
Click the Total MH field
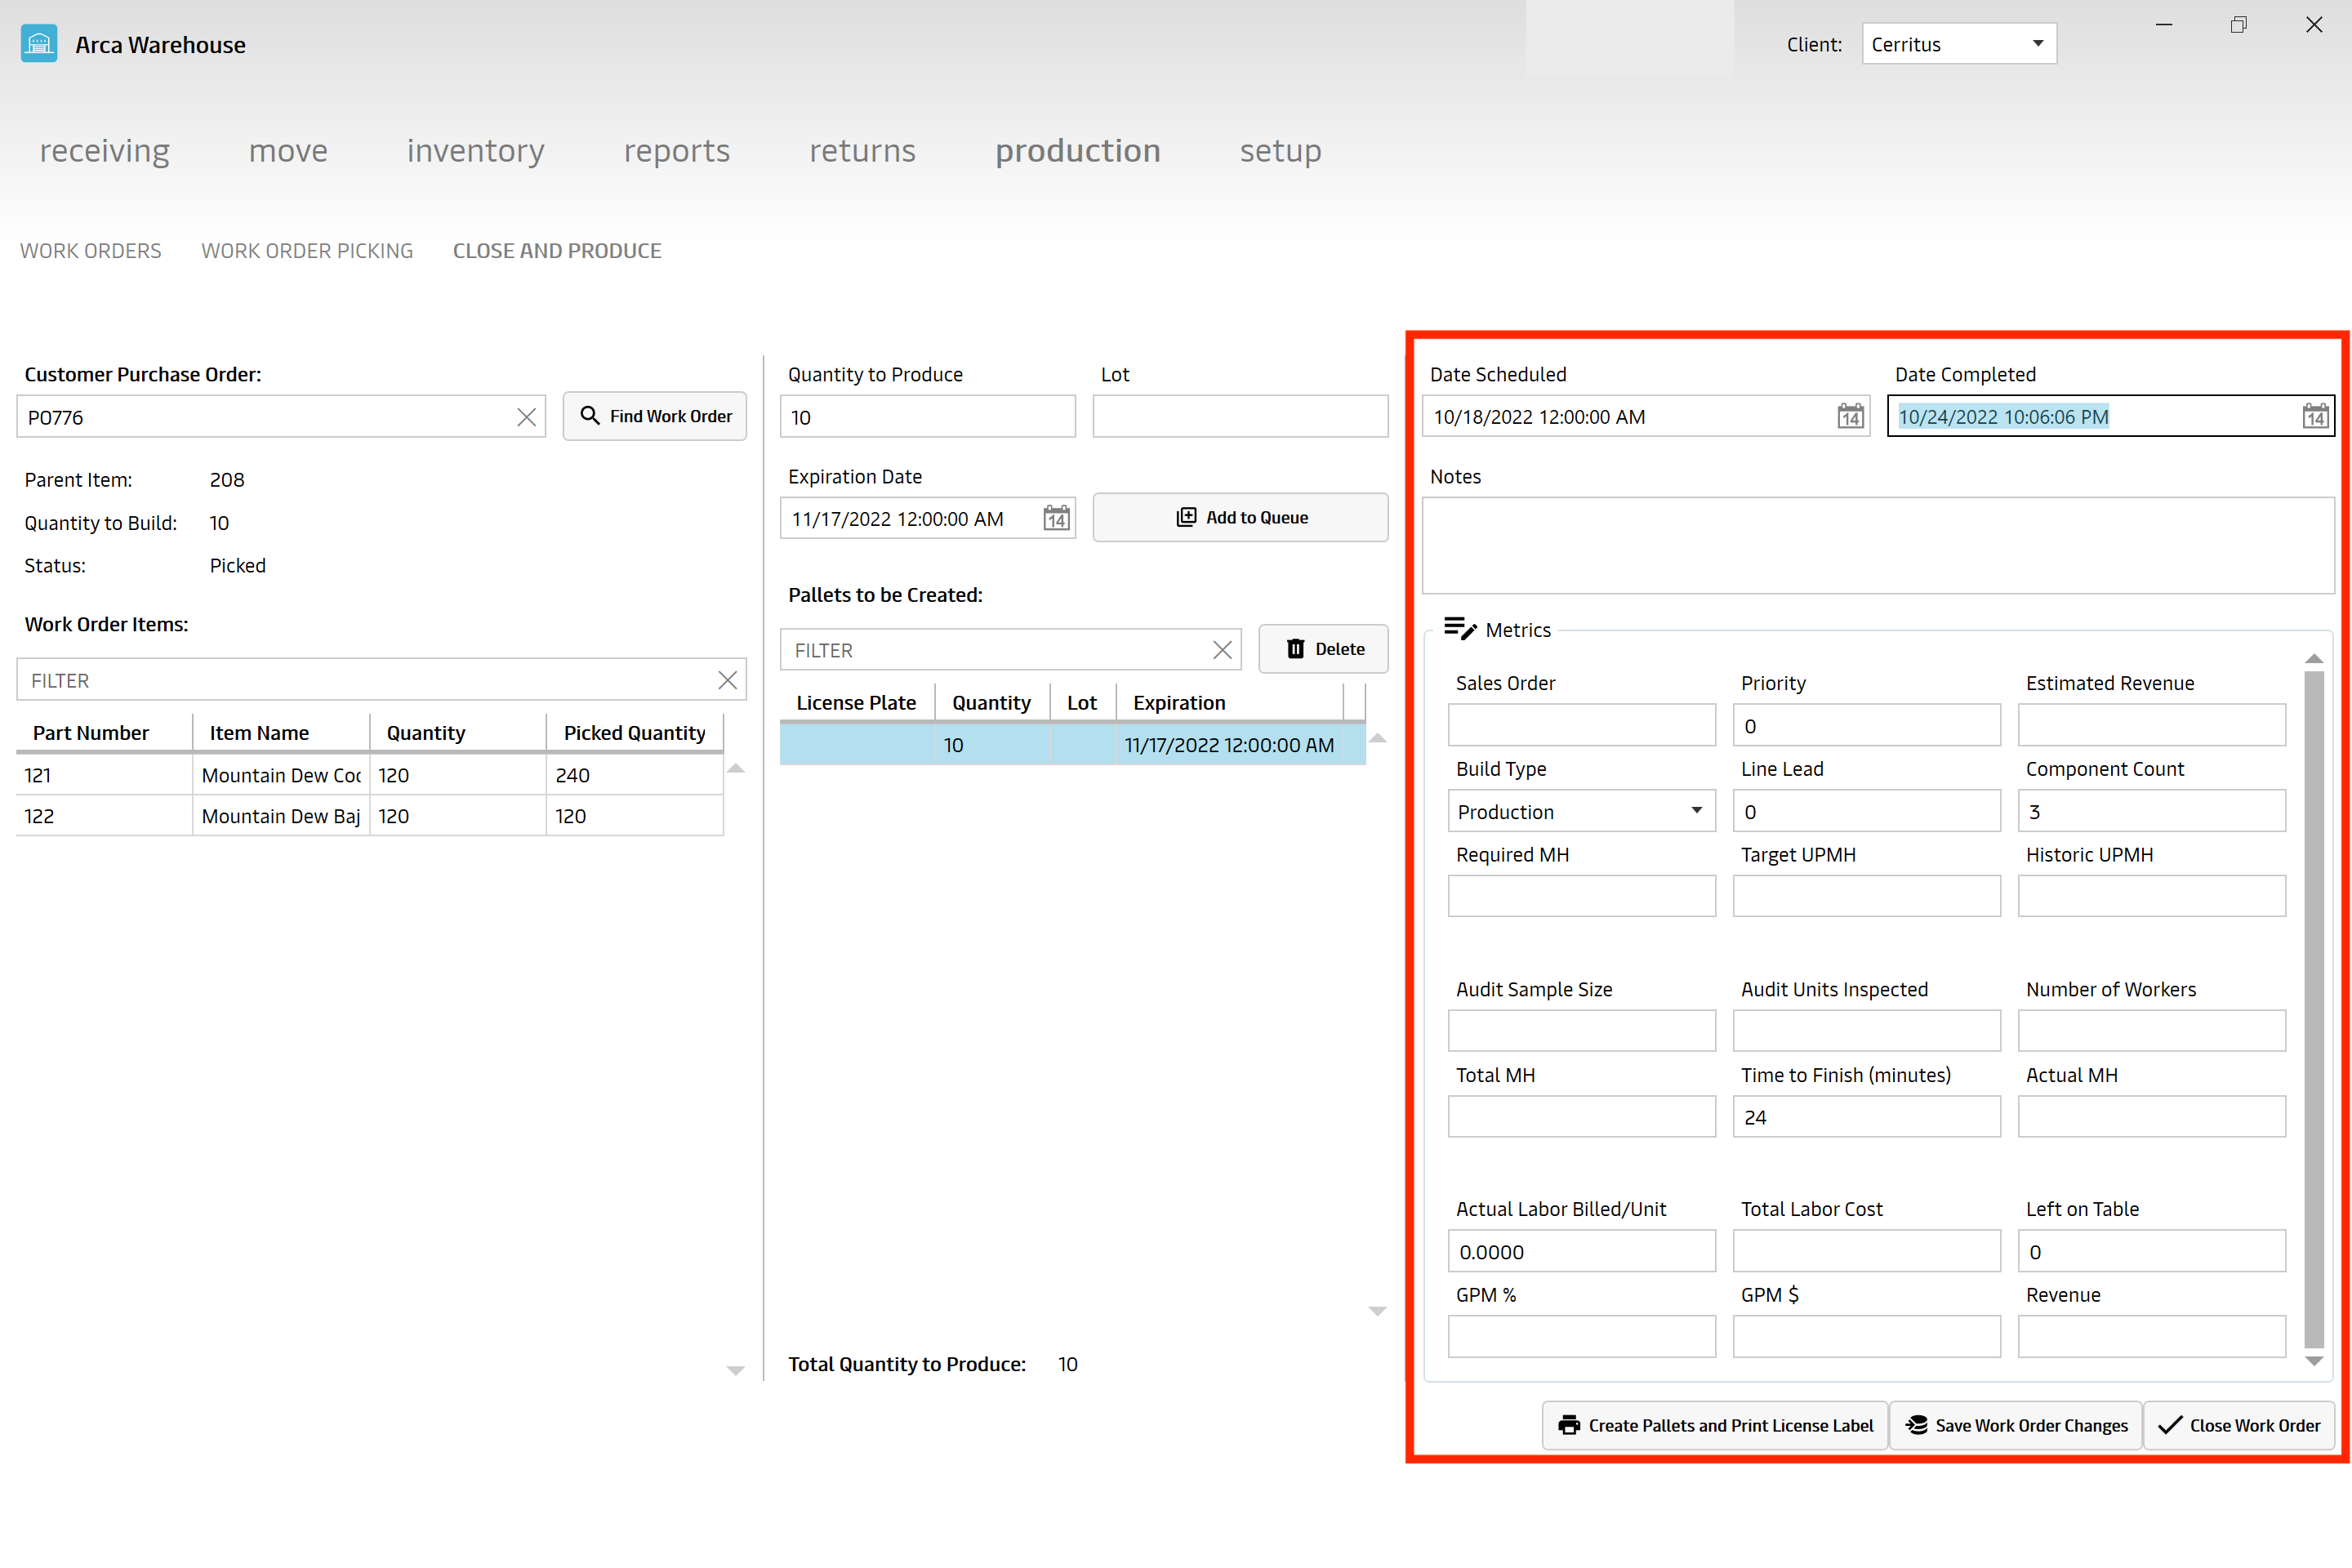[1582, 1117]
